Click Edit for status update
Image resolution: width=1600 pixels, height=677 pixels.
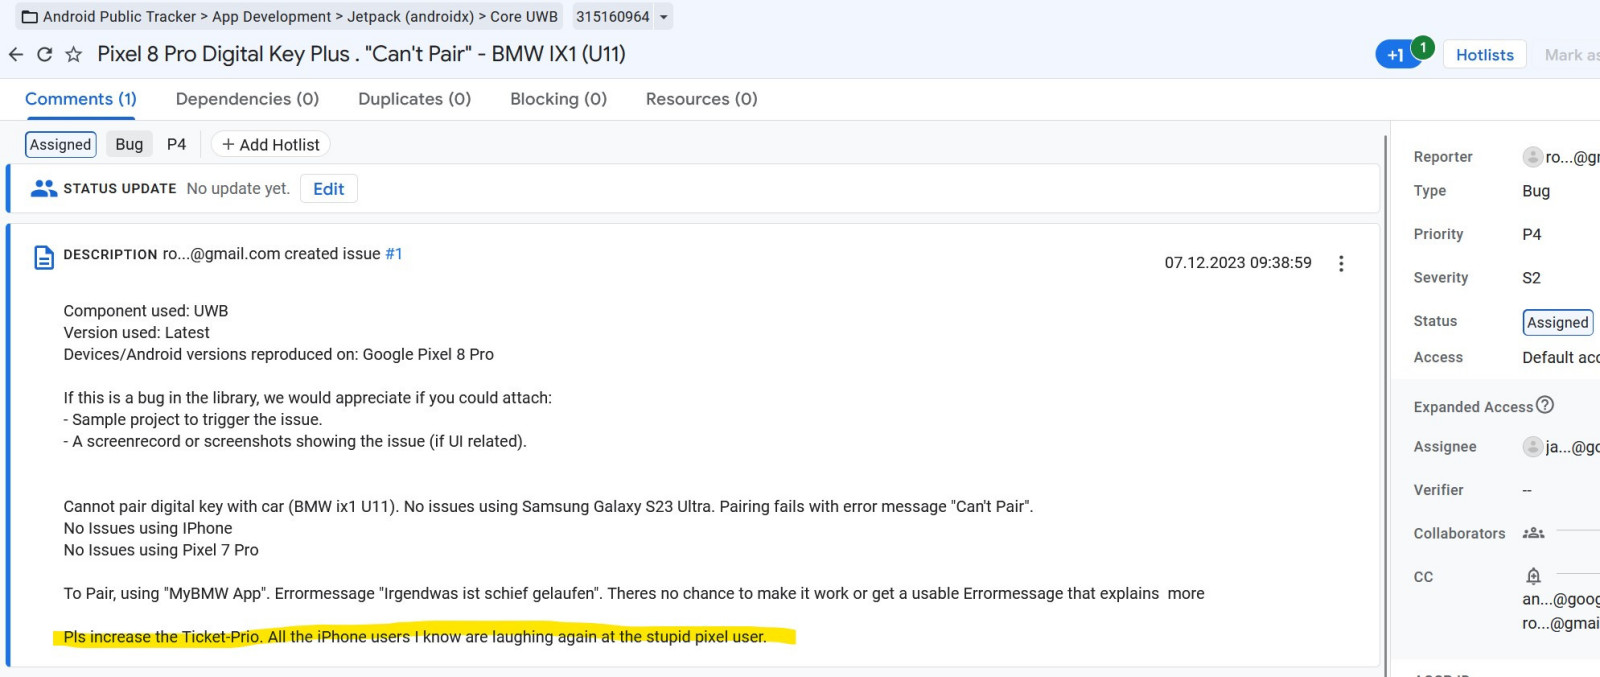(328, 189)
